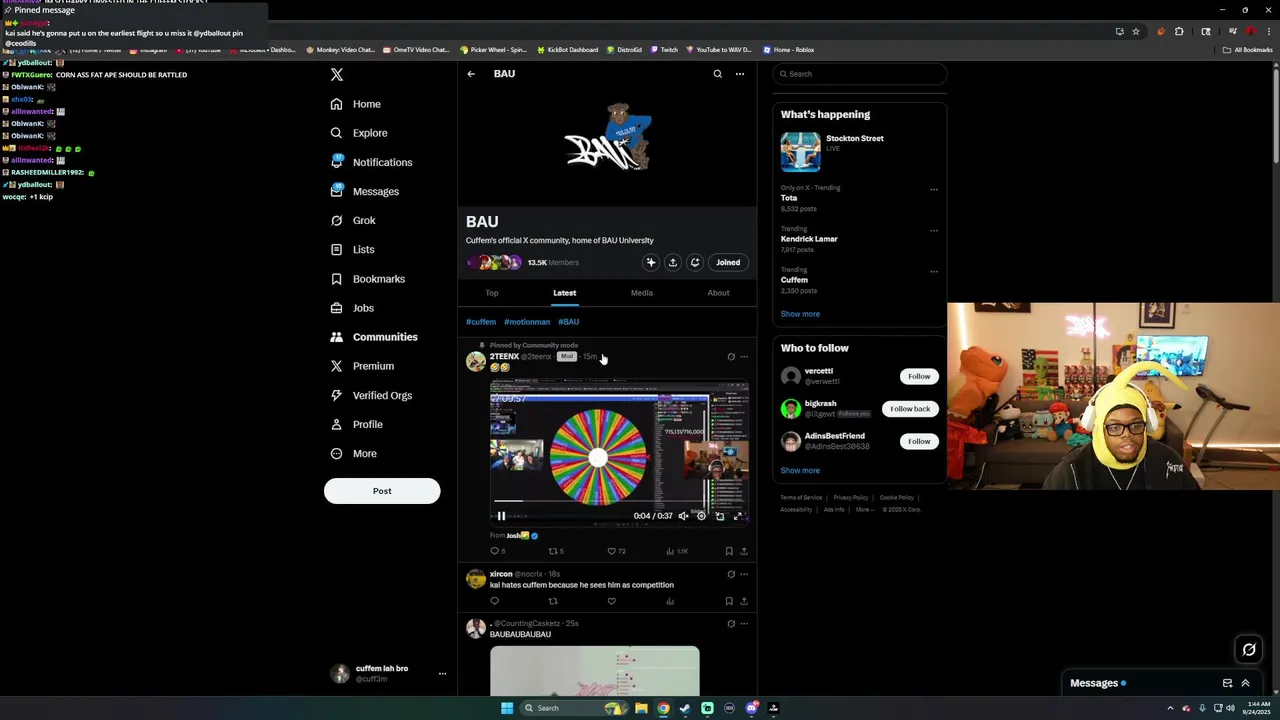The image size is (1280, 720).
Task: Open Messages from sidebar
Action: point(364,191)
